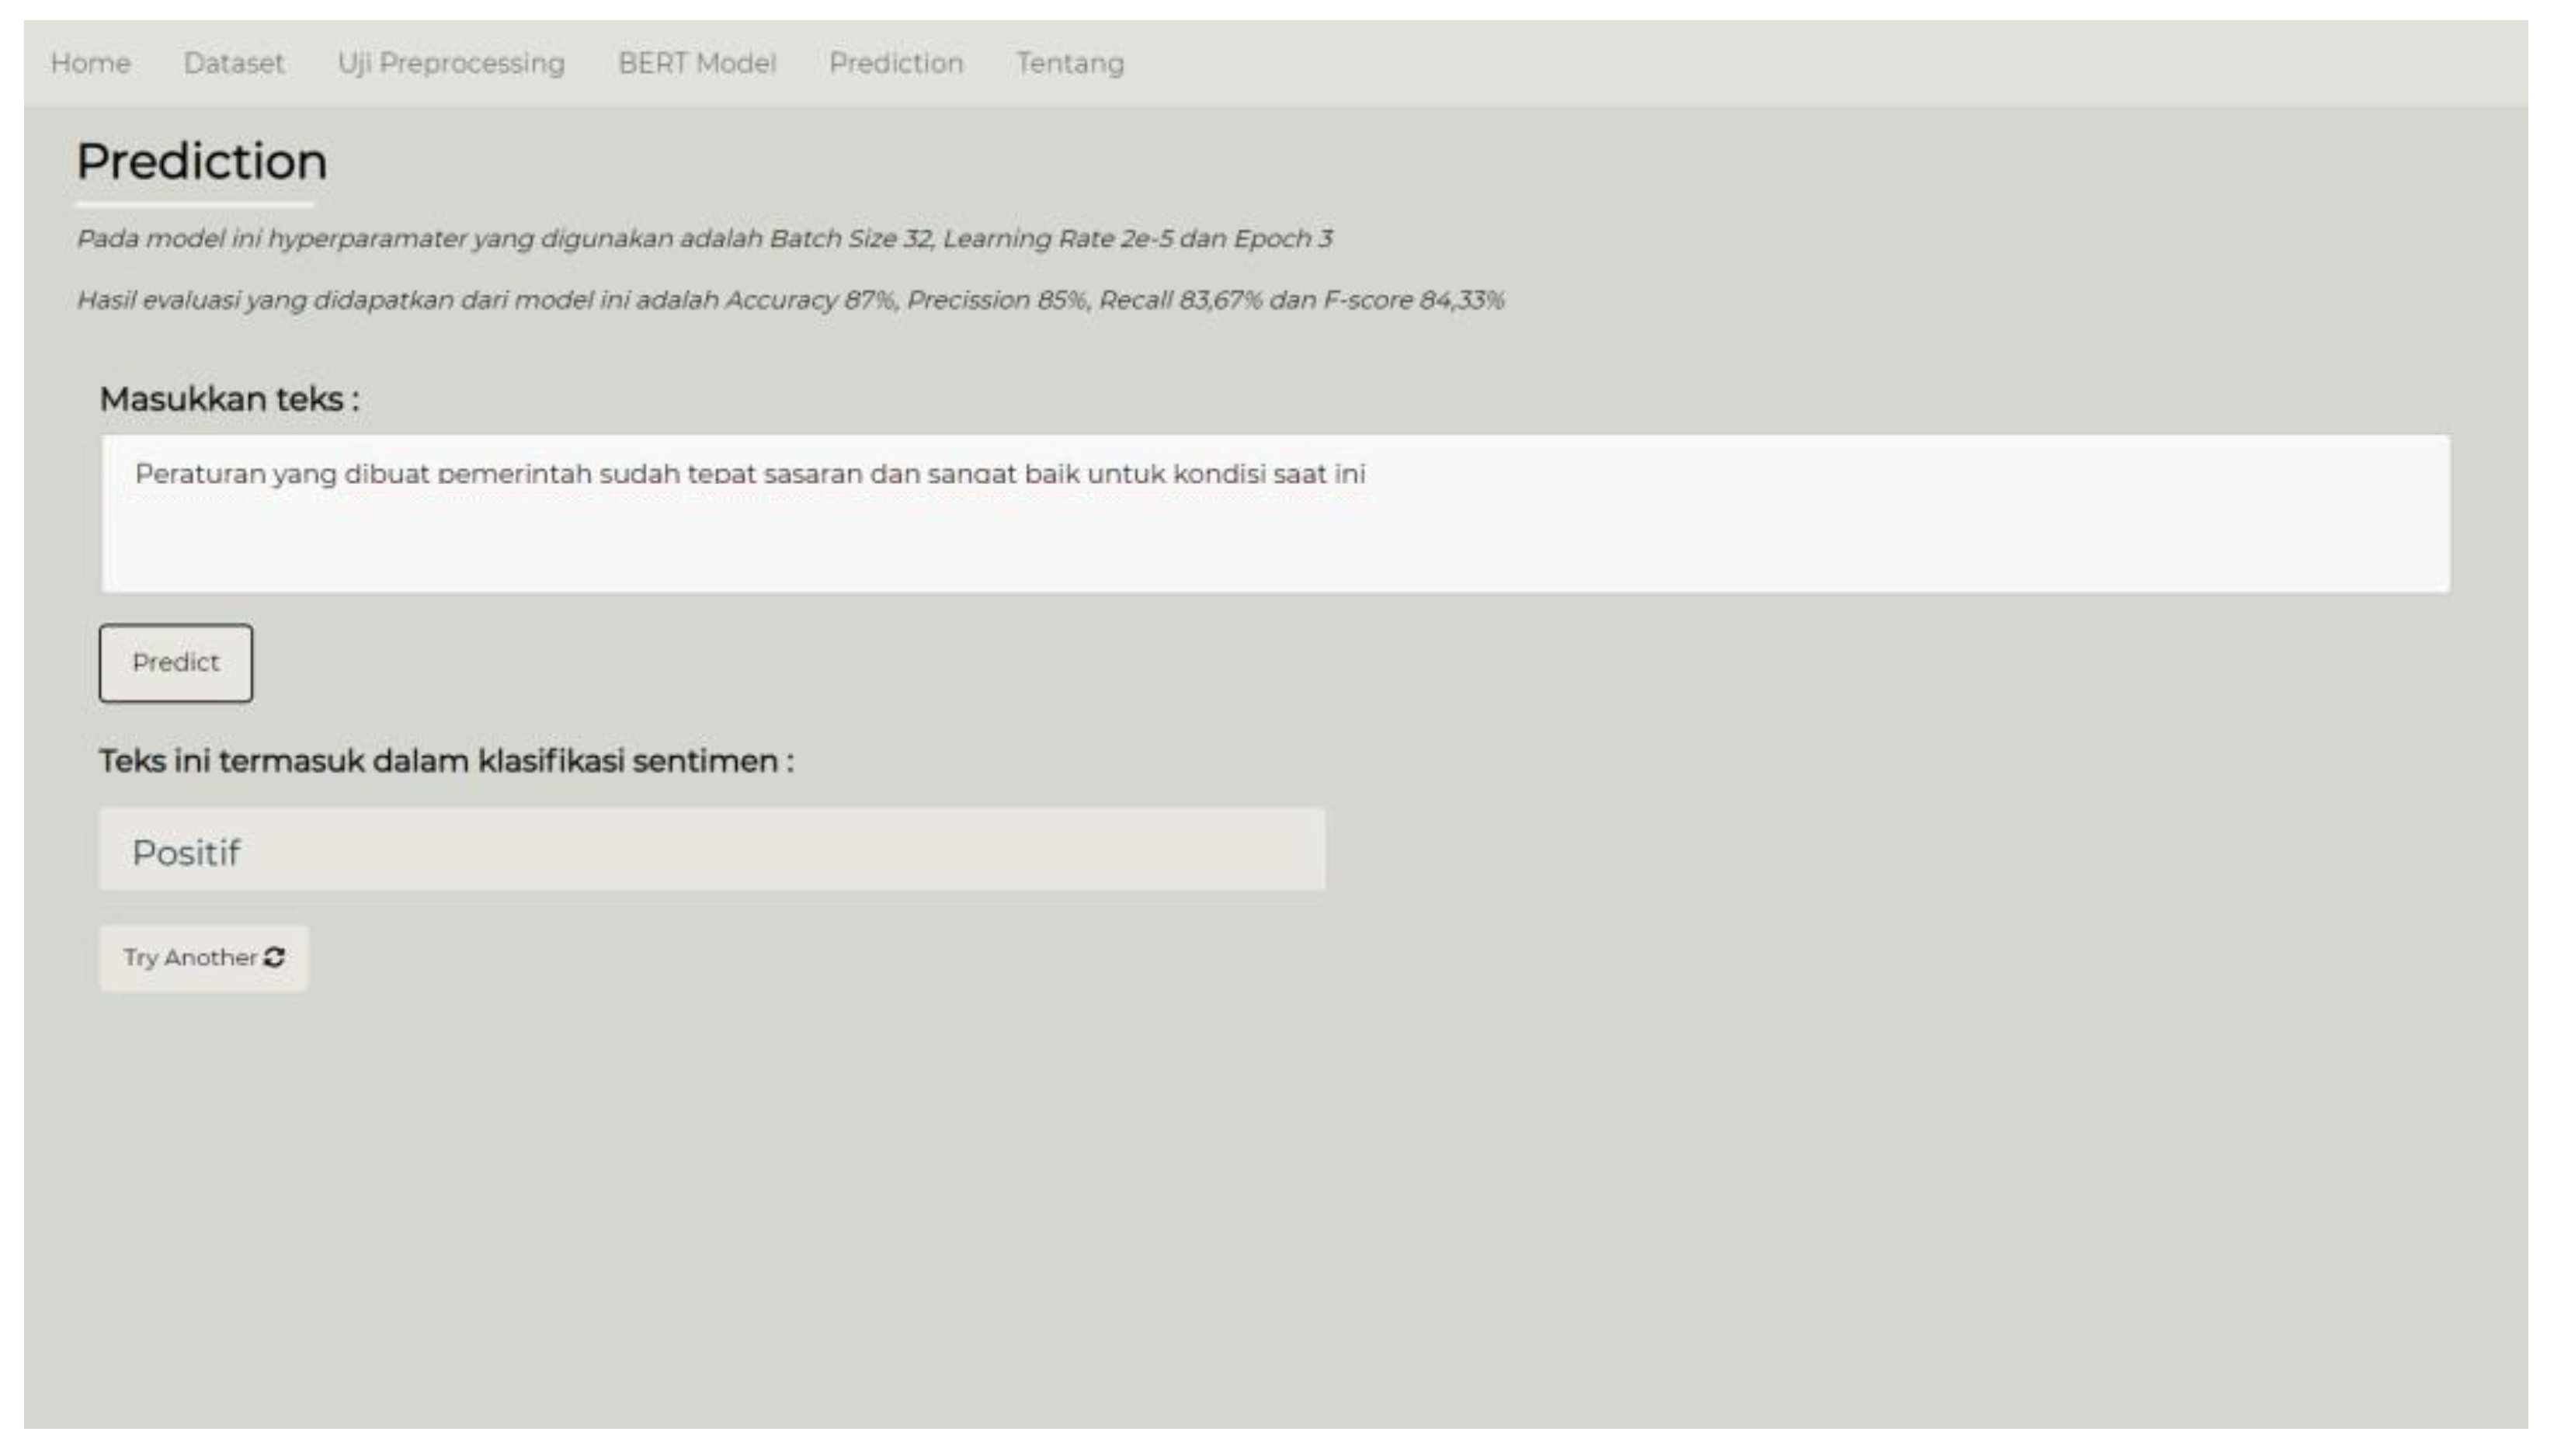Open the Tentang page

coord(1069,63)
